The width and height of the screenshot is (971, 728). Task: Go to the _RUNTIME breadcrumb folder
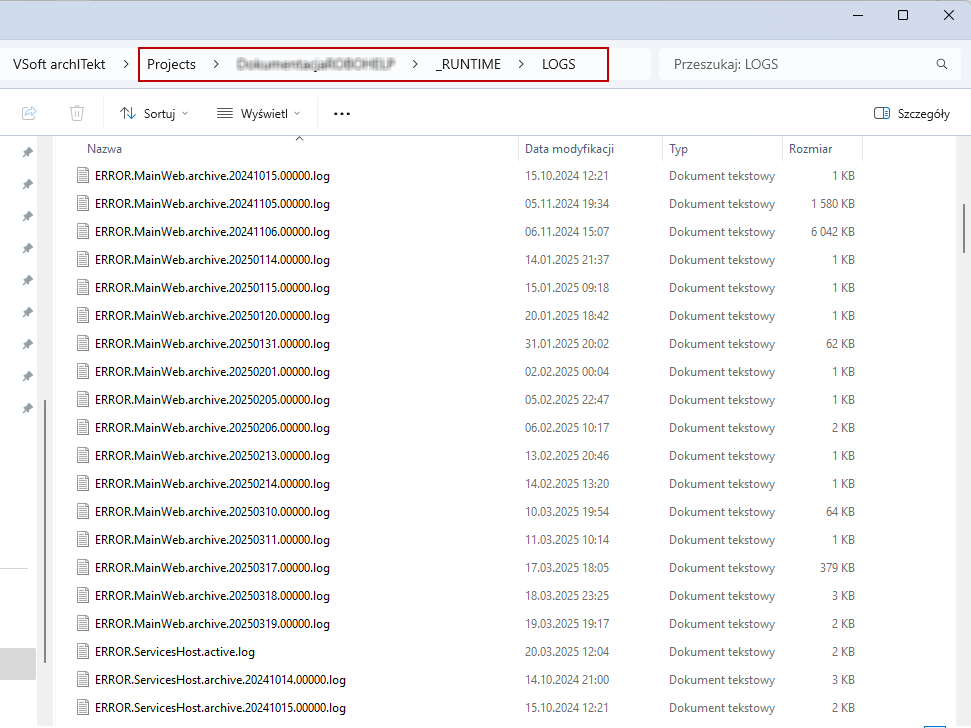[x=468, y=64]
